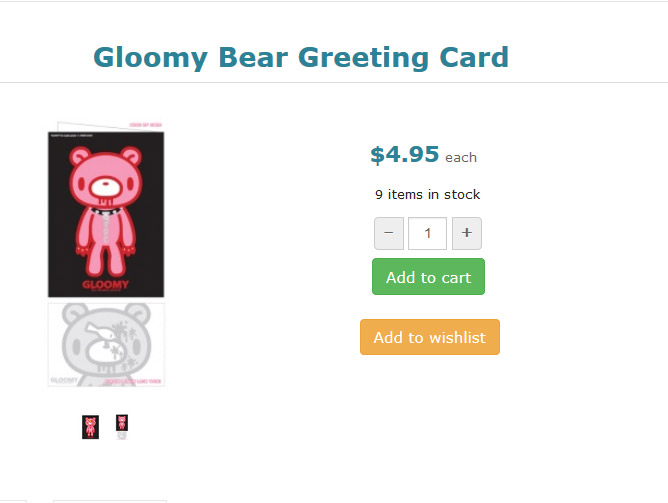Decrease quantity with the minus button

(388, 234)
